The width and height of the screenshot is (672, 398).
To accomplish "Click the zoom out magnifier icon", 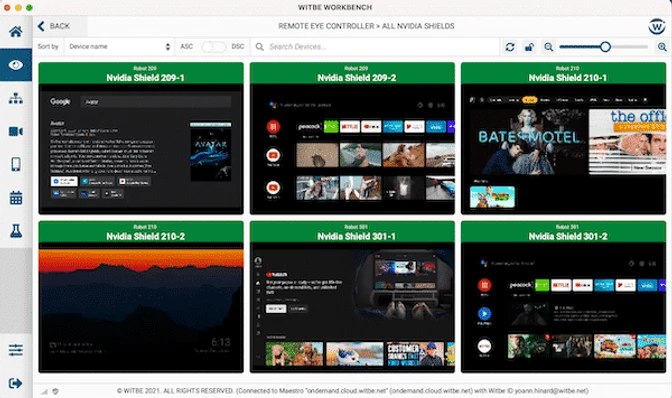I will click(x=548, y=47).
